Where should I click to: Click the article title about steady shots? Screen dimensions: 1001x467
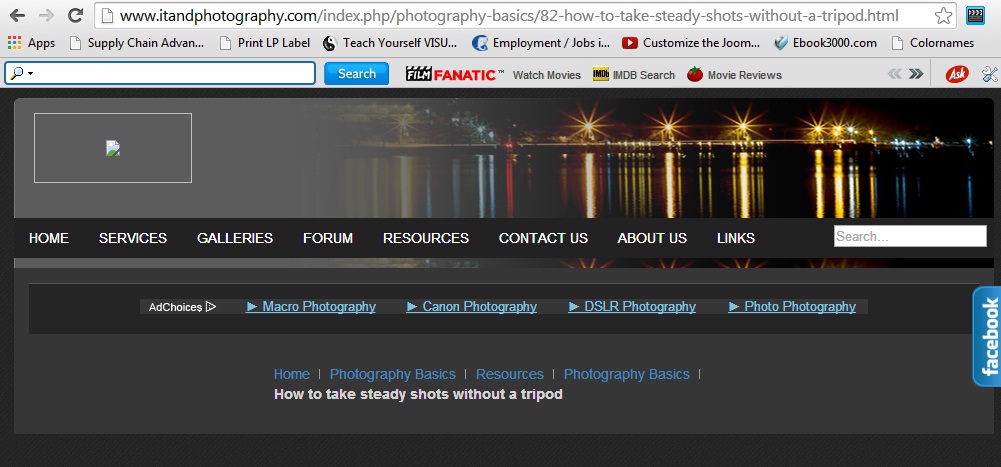click(418, 394)
